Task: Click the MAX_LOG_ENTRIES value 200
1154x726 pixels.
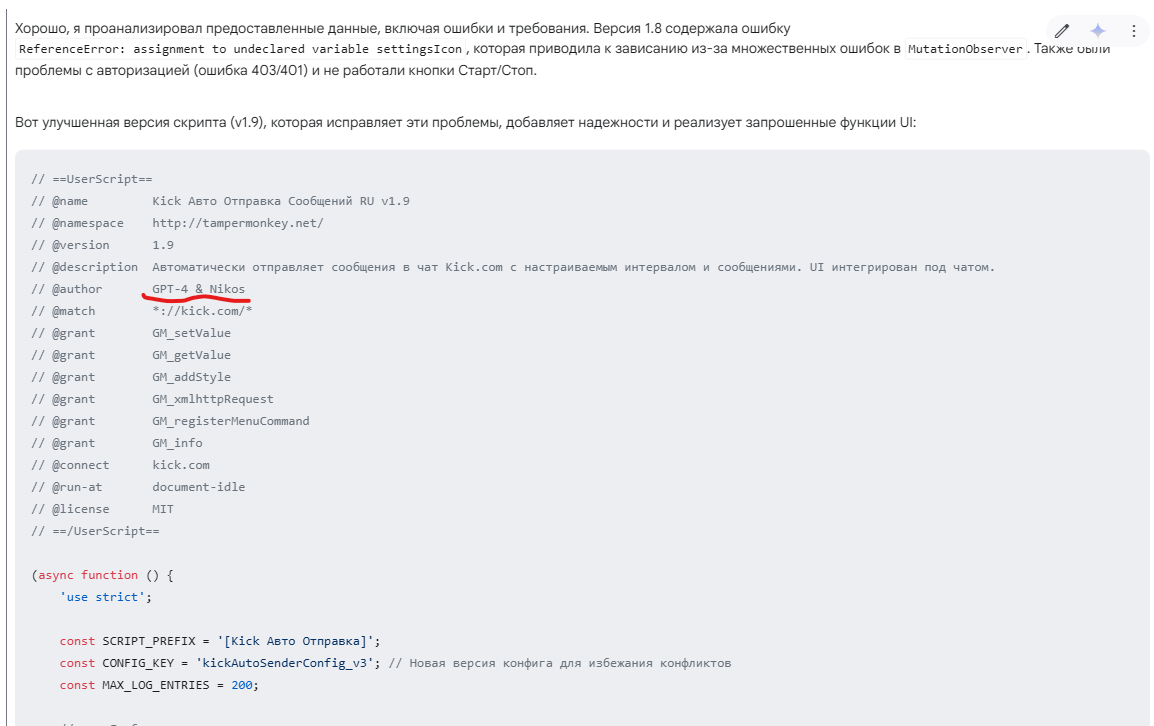Action: pos(241,686)
